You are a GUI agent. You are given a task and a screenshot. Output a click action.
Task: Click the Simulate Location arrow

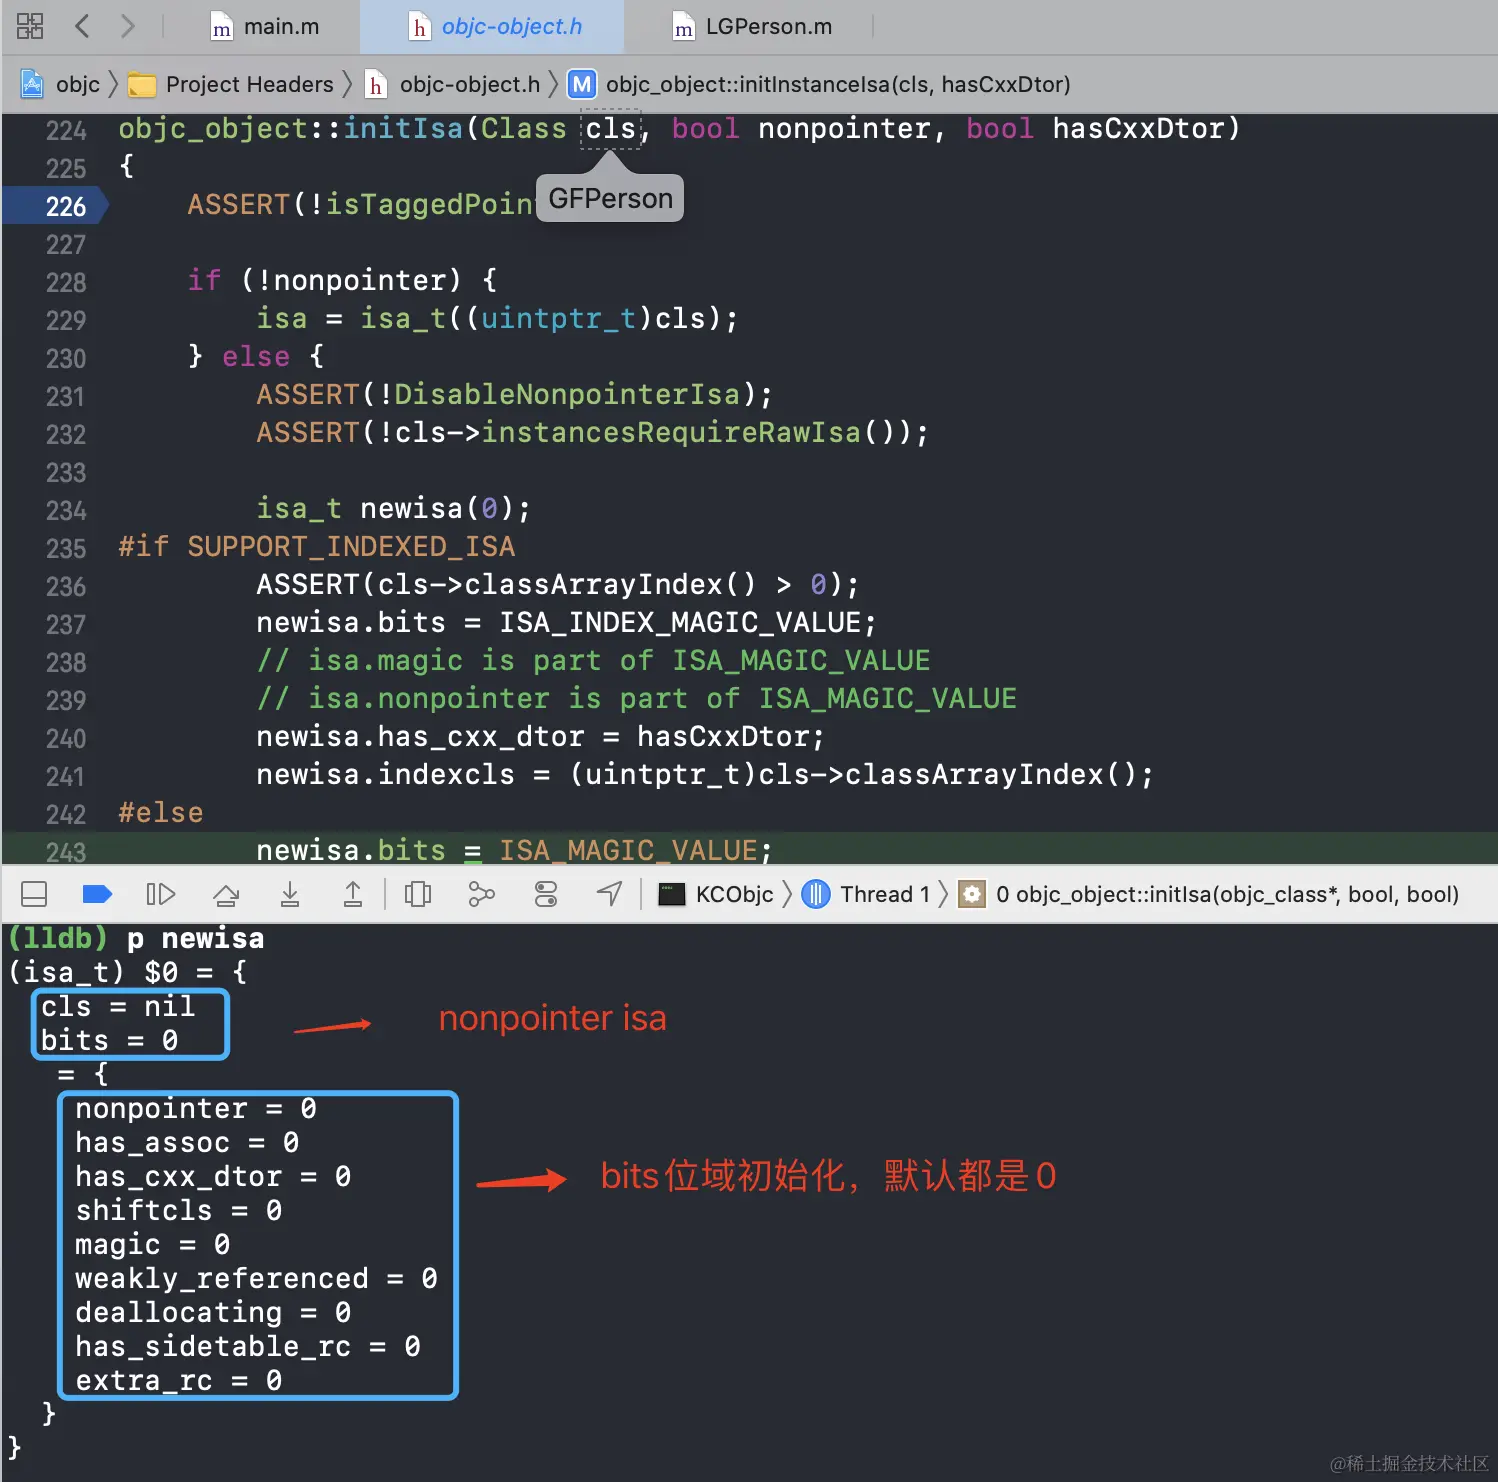click(x=609, y=894)
